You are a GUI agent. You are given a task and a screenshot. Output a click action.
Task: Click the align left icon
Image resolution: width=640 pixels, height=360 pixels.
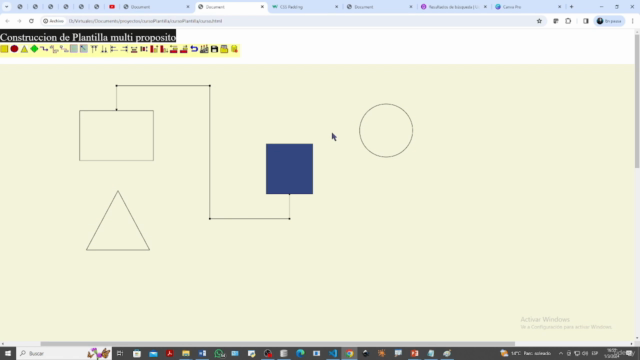point(114,49)
